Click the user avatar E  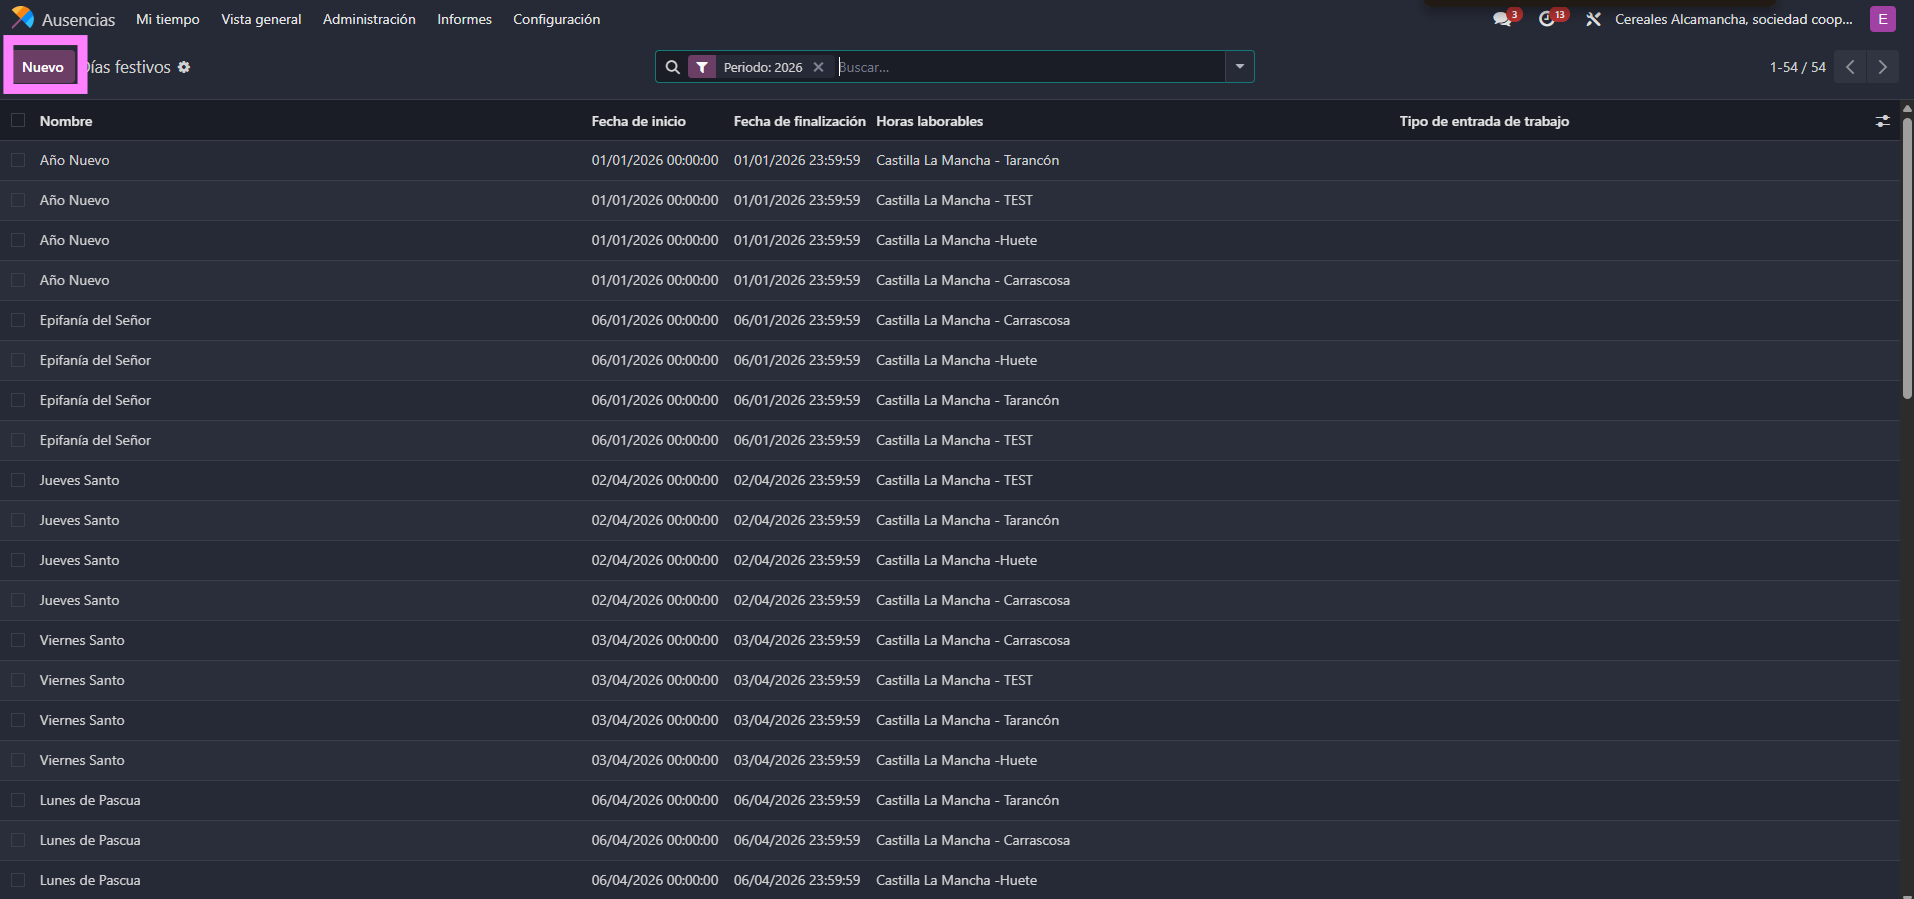(1882, 19)
